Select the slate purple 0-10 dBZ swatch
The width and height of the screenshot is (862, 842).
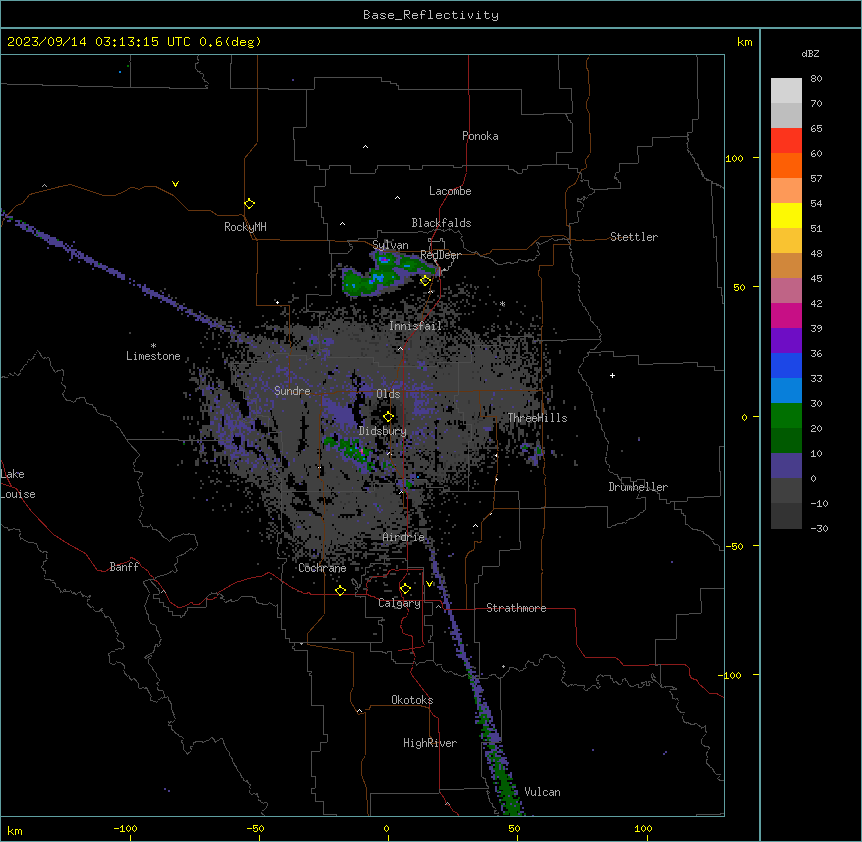tap(786, 466)
